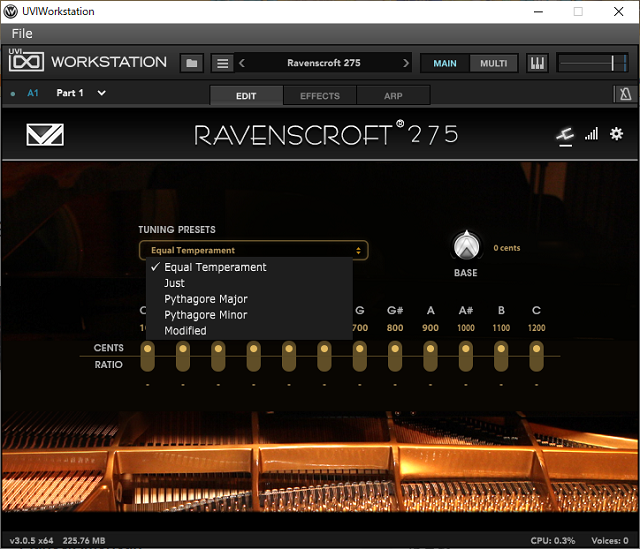The height and width of the screenshot is (549, 640).
Task: Toggle the A1 part activity indicator
Action: pyautogui.click(x=13, y=94)
